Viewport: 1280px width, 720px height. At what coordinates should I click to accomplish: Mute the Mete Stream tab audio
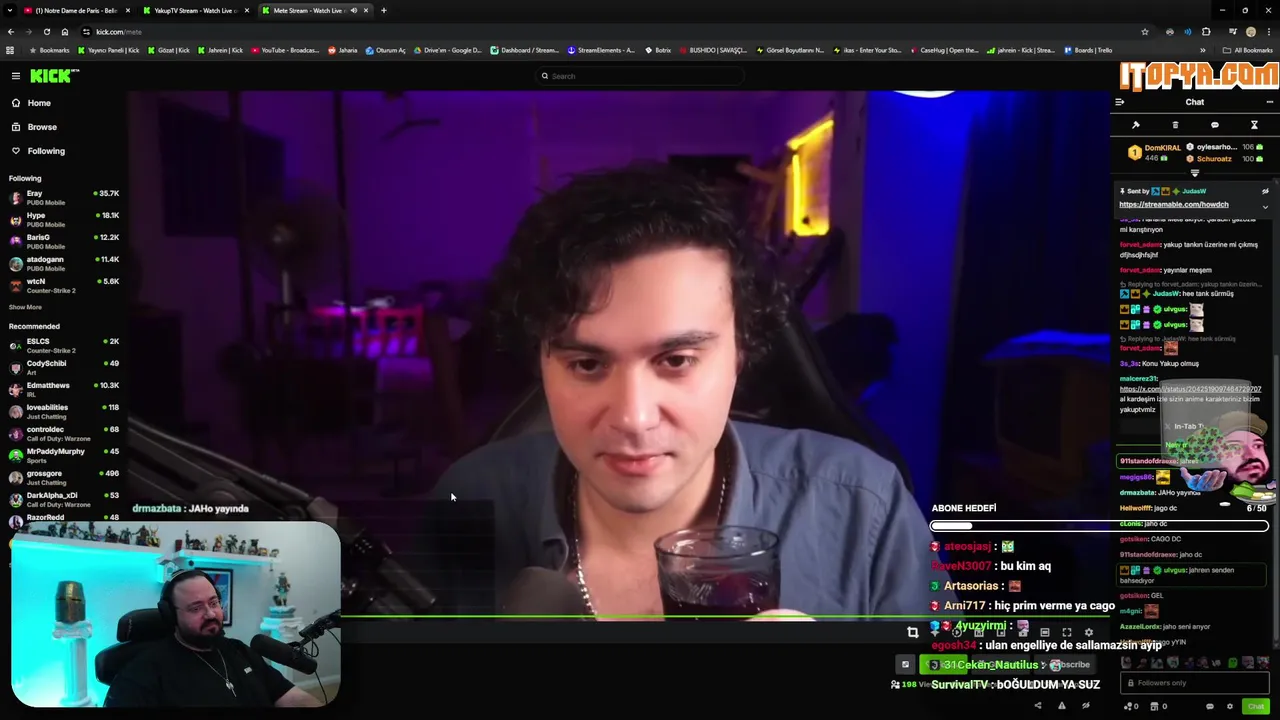pyautogui.click(x=353, y=10)
